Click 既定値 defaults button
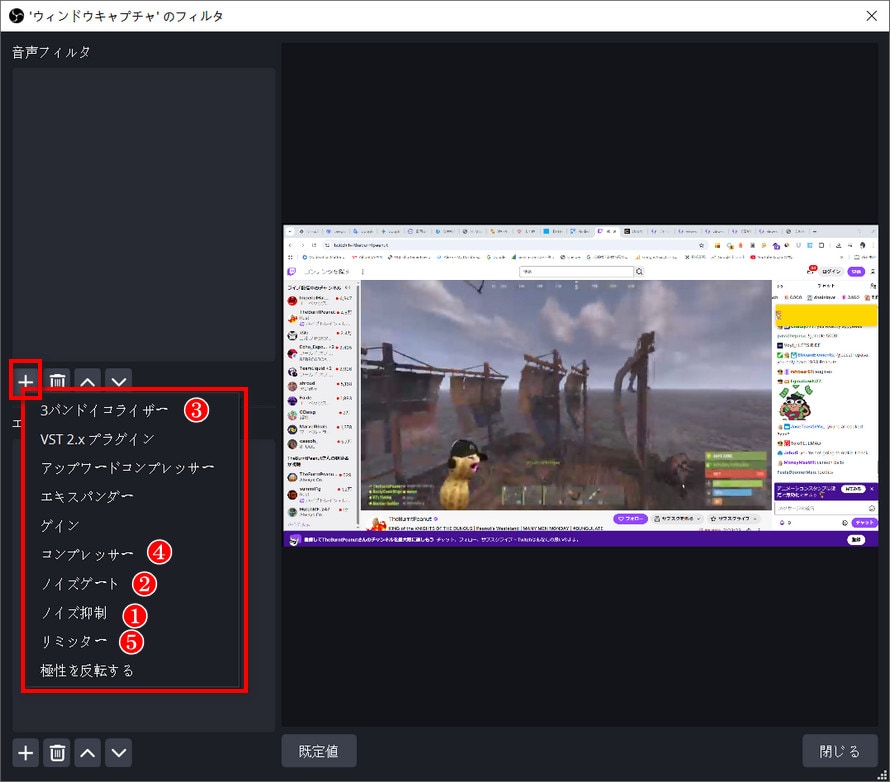The width and height of the screenshot is (890, 782). (319, 751)
